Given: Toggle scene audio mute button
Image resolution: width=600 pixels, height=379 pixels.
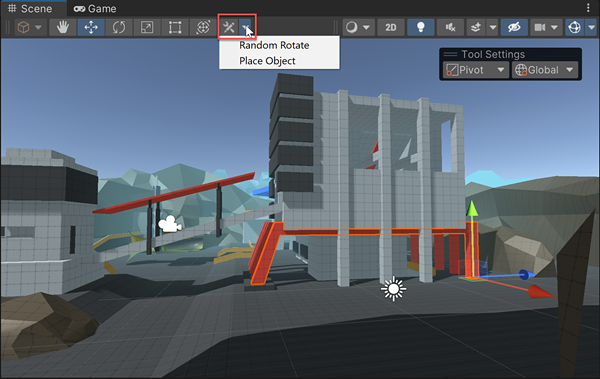Looking at the screenshot, I should [450, 27].
